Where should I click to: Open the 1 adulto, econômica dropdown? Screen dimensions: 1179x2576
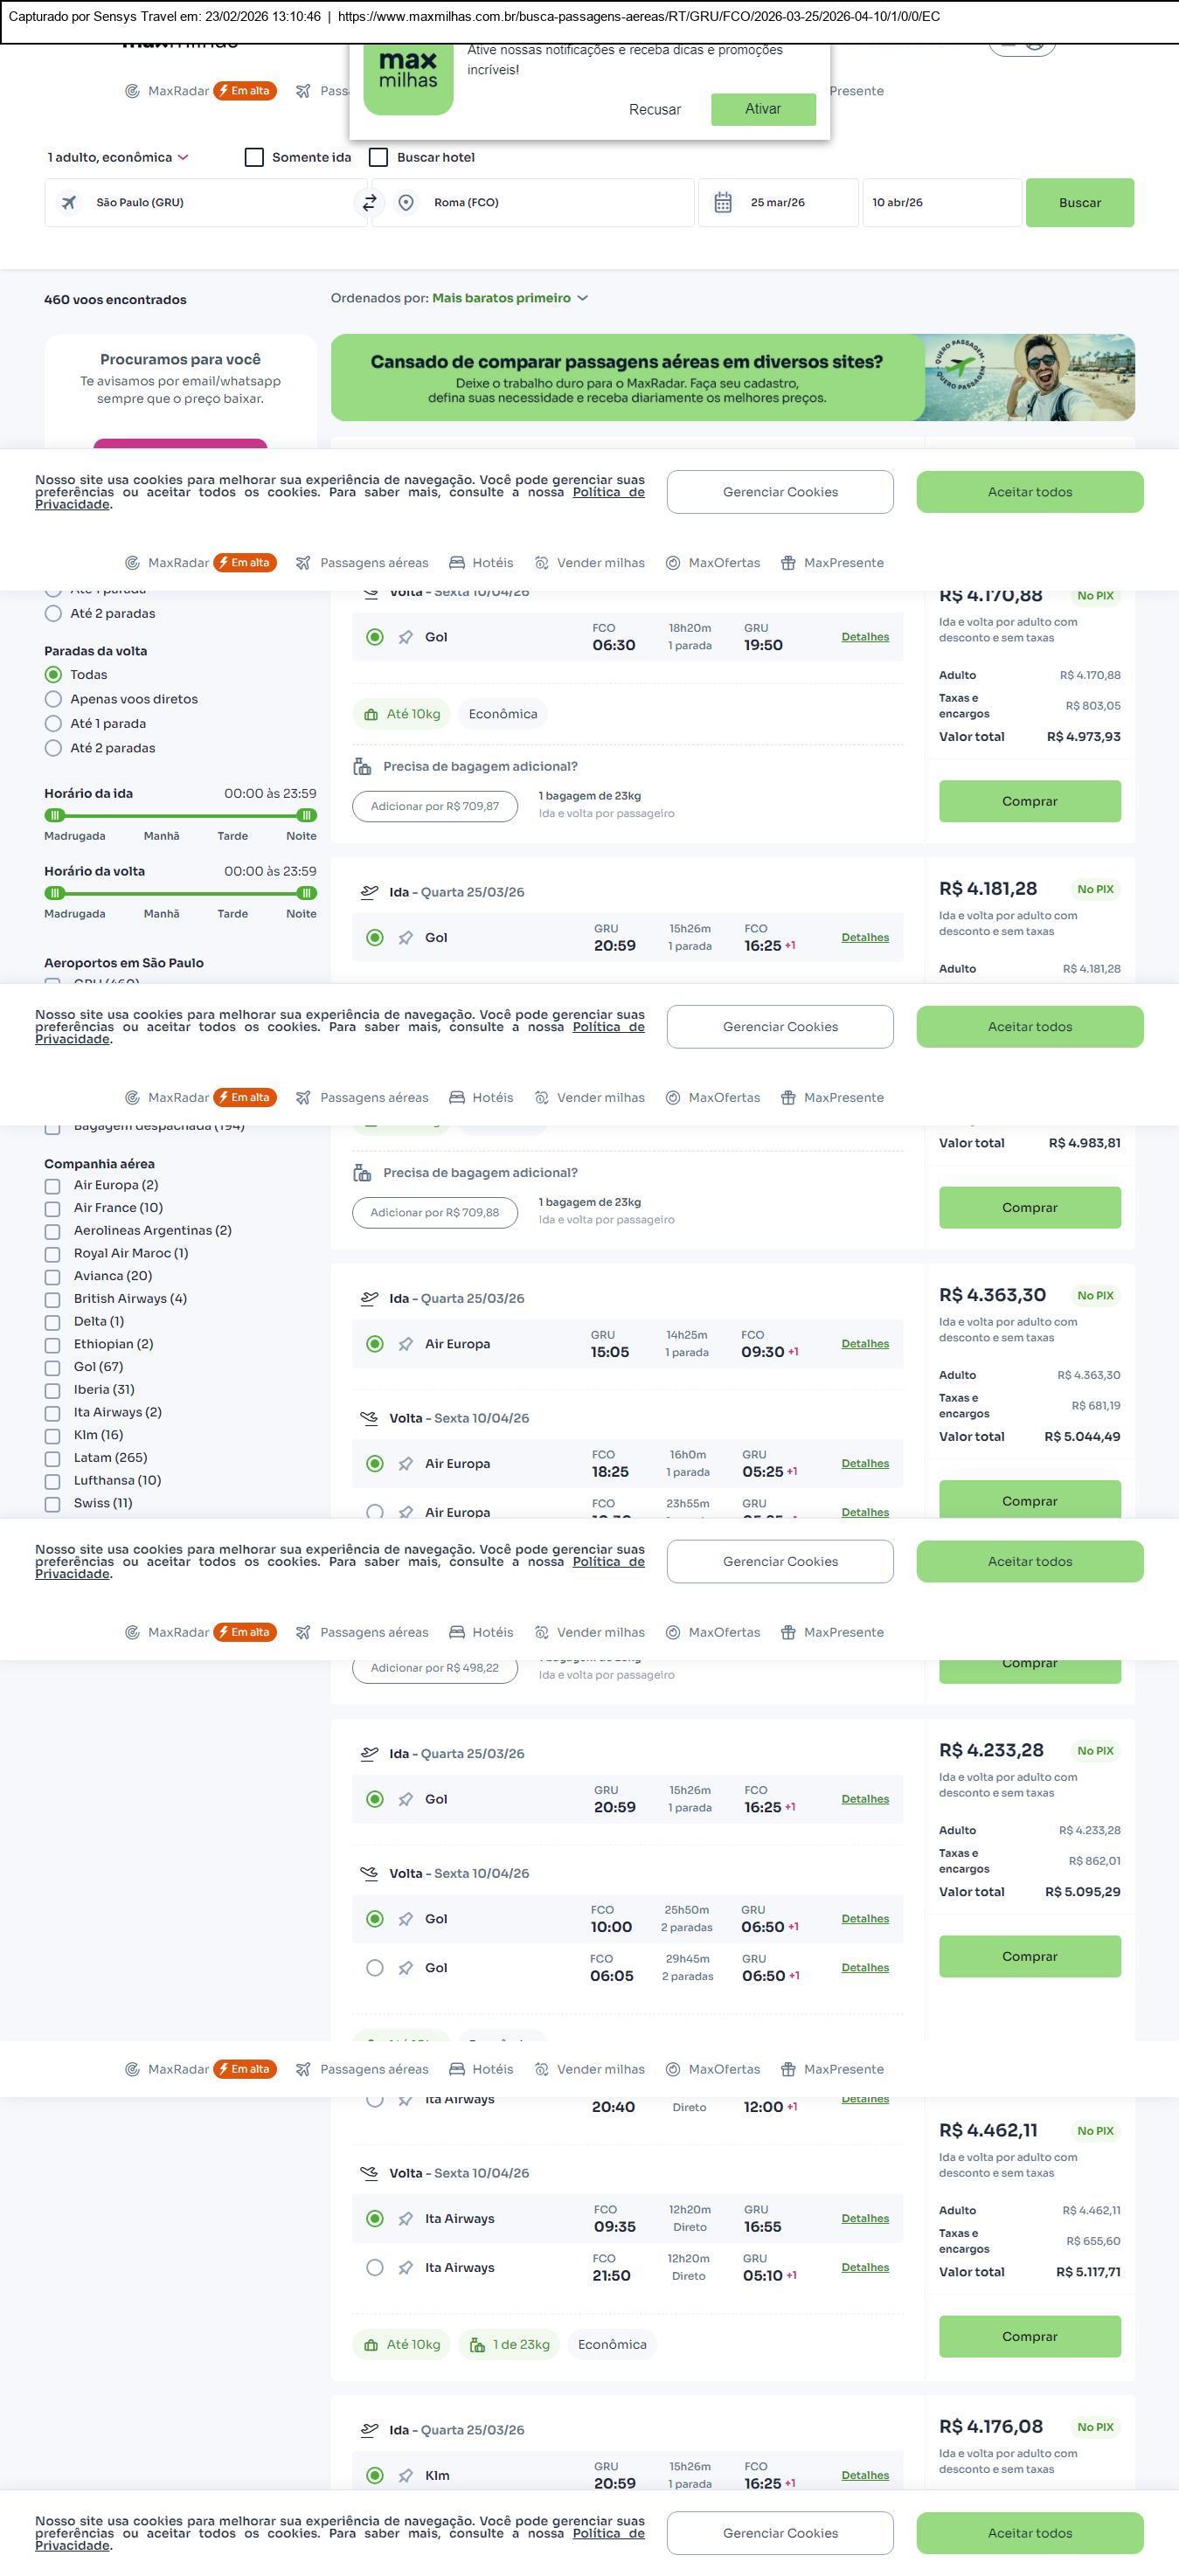pyautogui.click(x=118, y=158)
